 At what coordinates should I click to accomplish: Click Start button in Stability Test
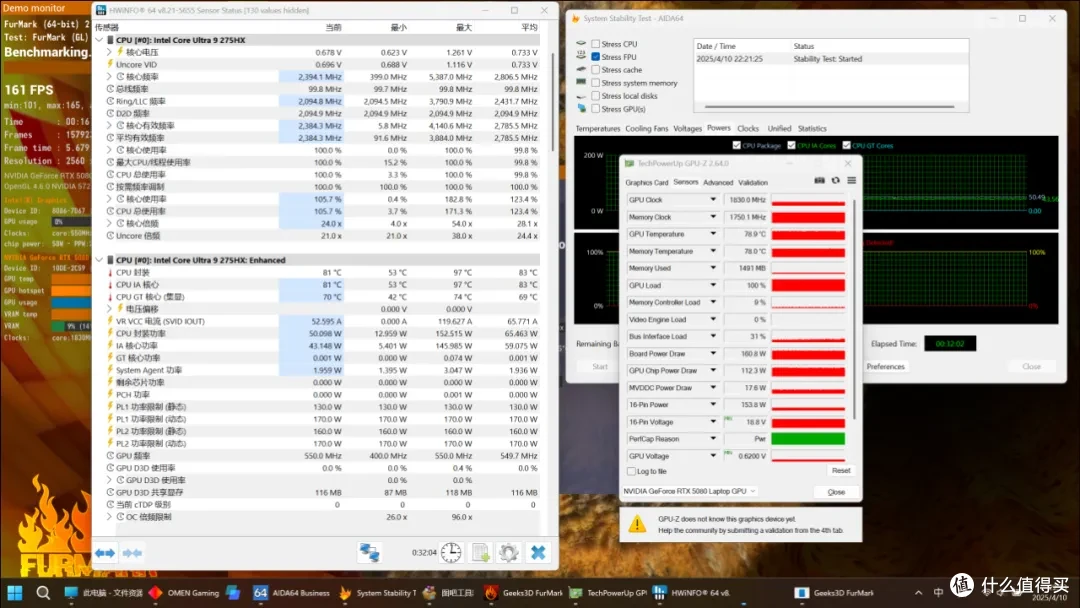click(x=600, y=366)
